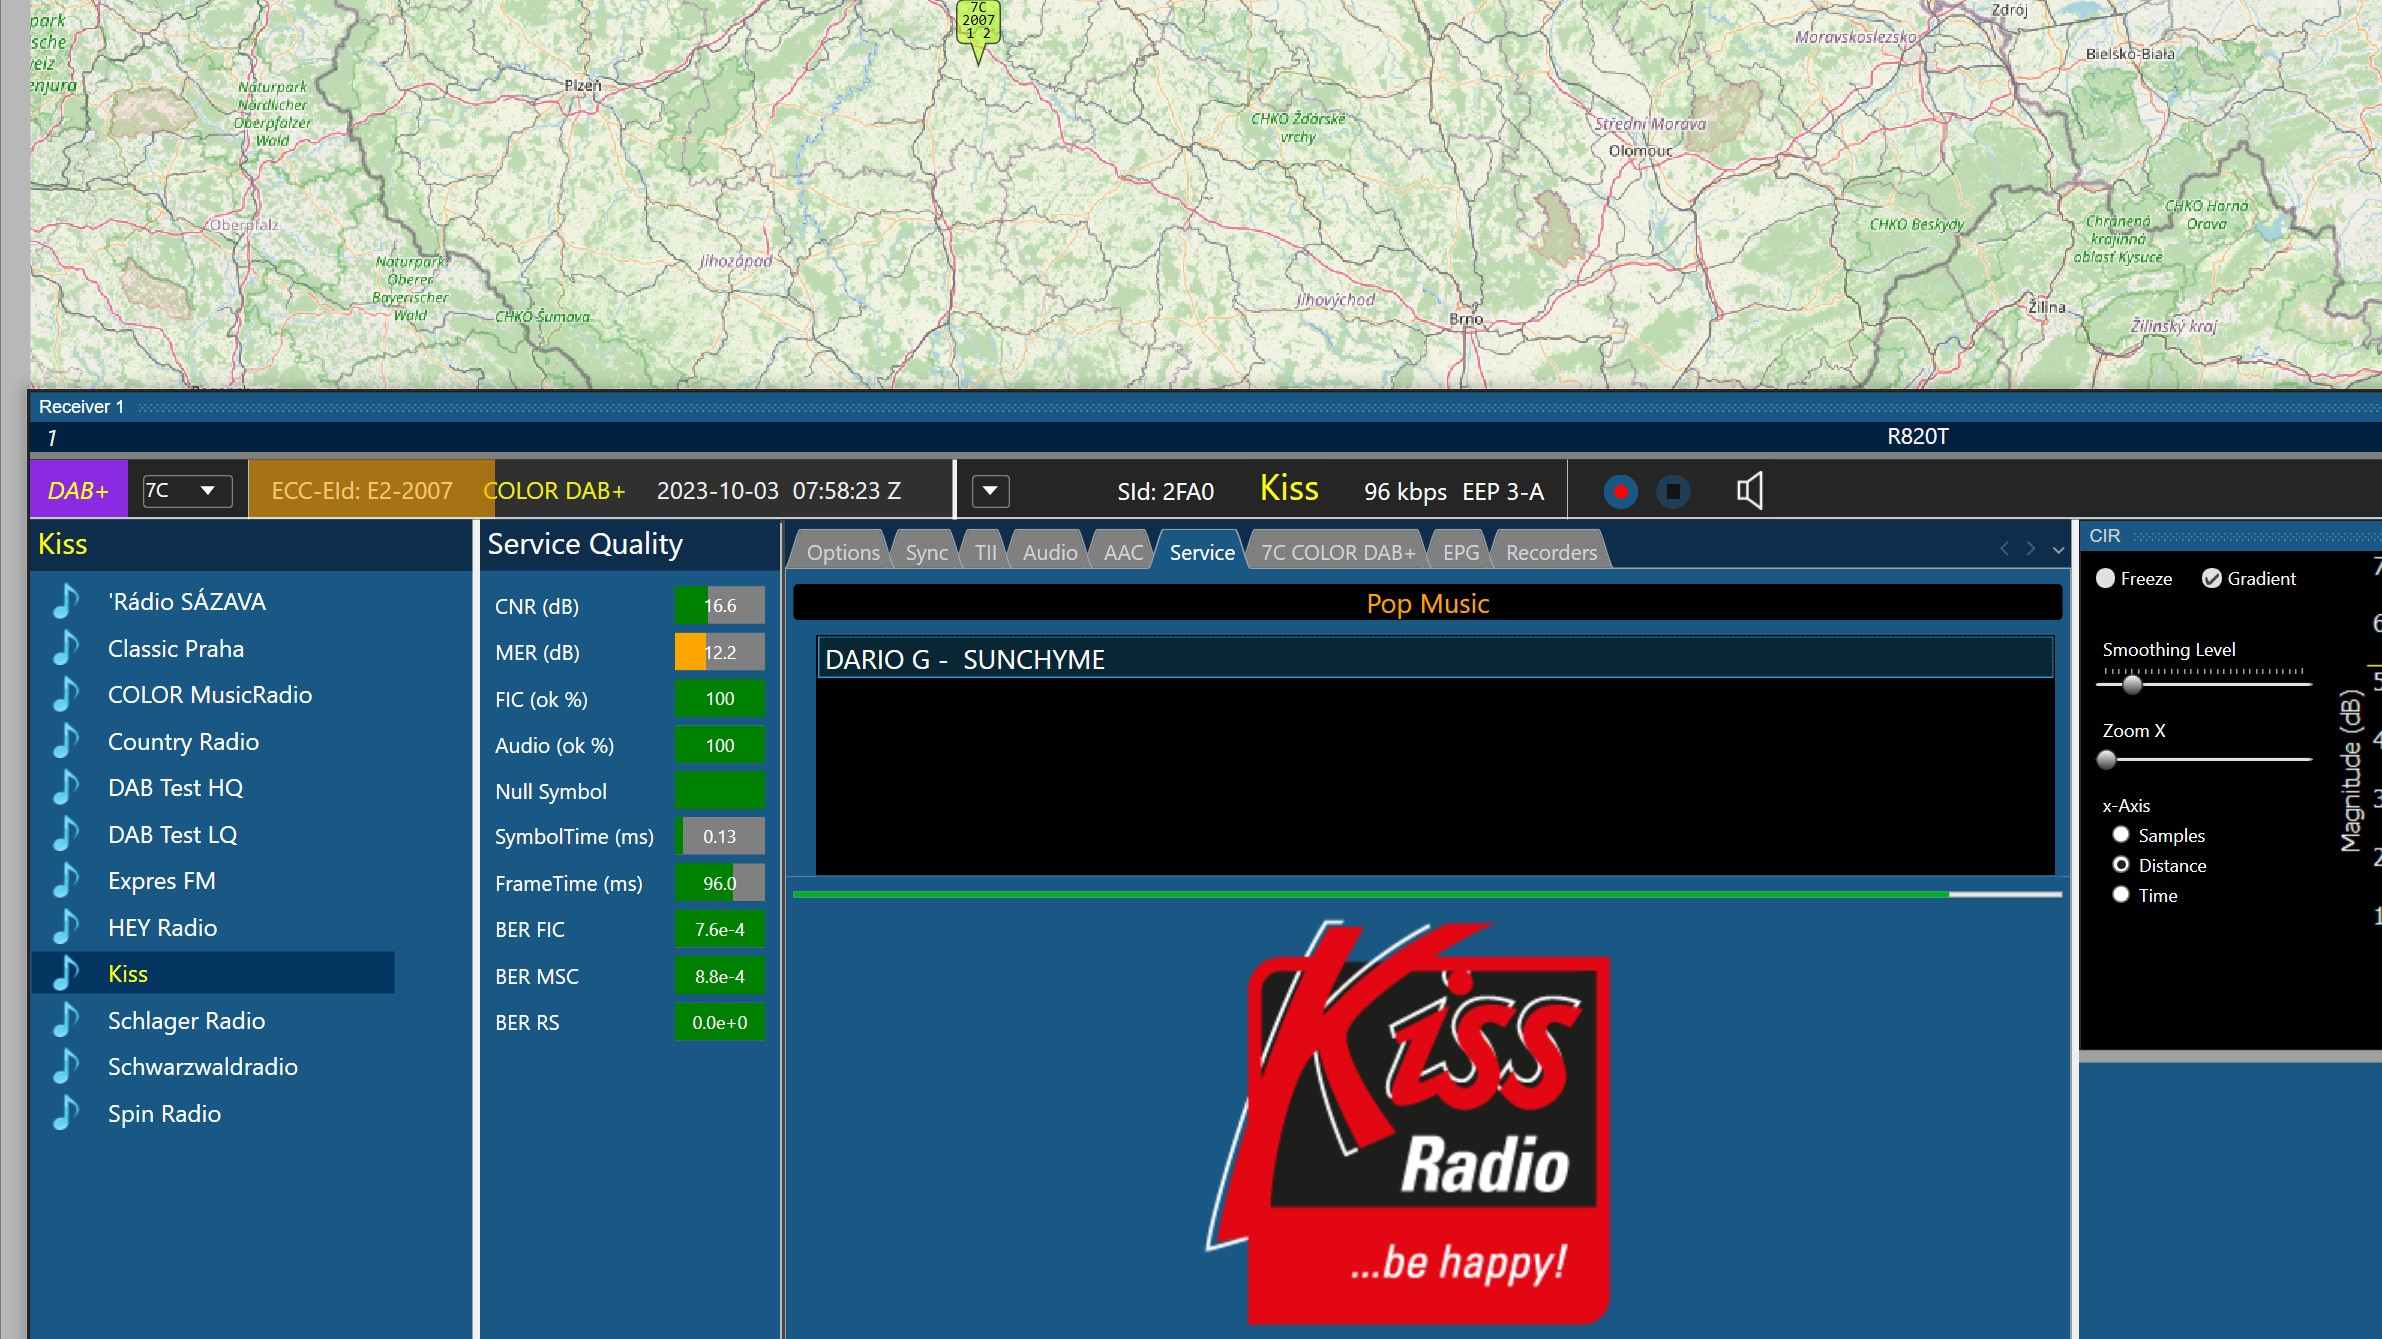Open the Audio tab

click(x=1050, y=552)
